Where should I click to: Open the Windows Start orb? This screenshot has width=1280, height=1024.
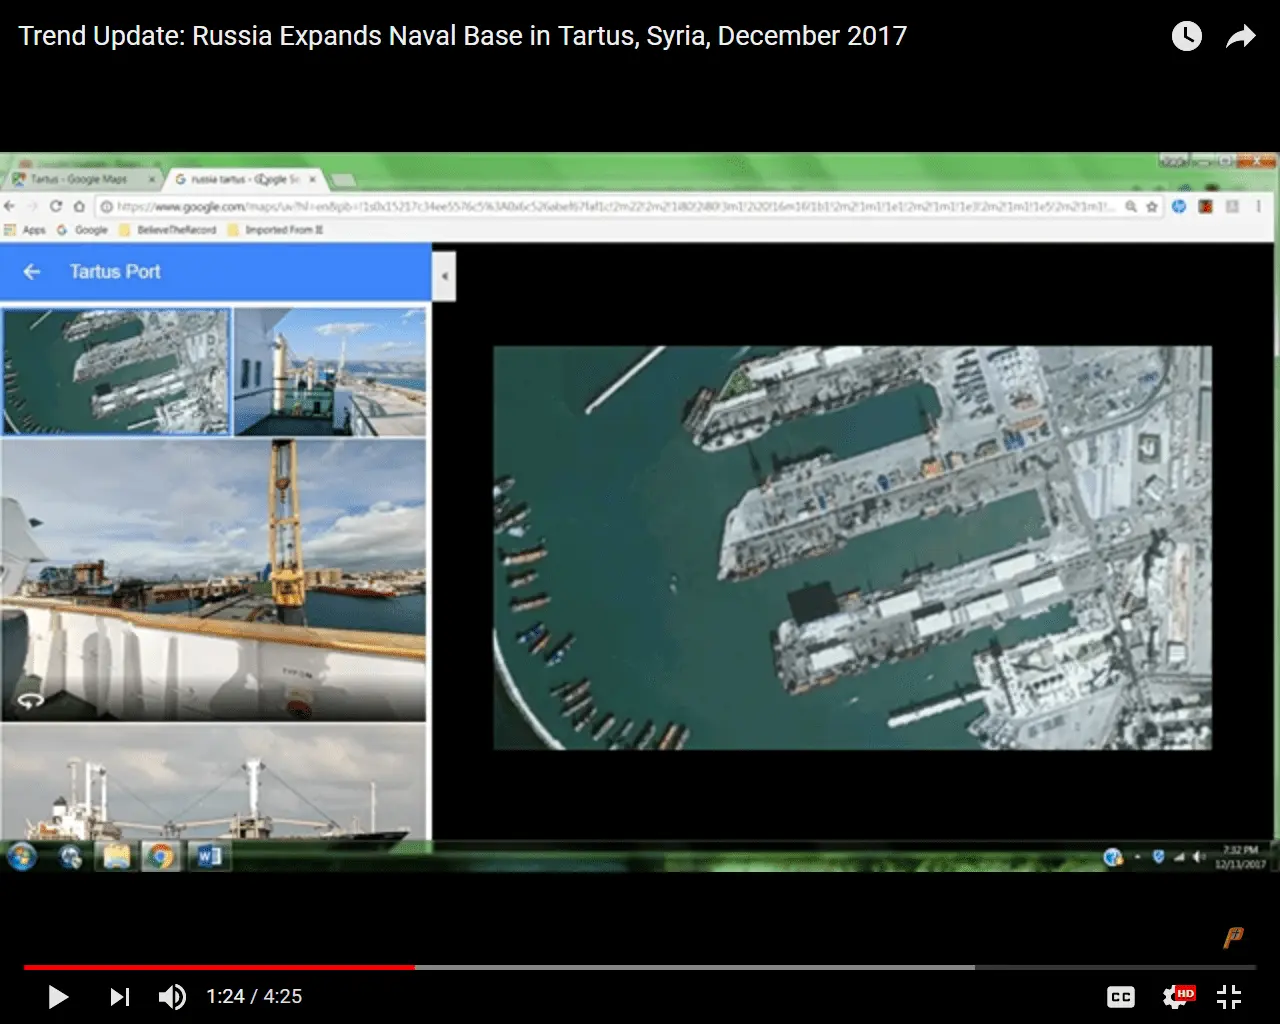click(22, 857)
